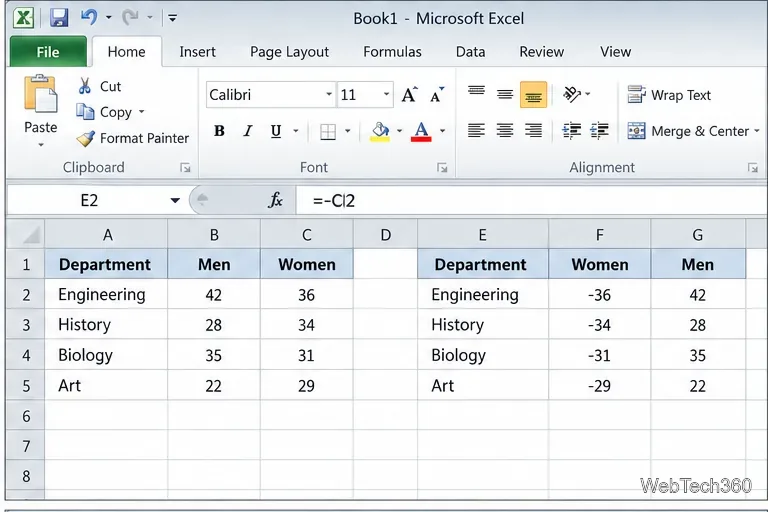The image size is (768, 512).
Task: Open Font Color palette dropdown arrow
Action: coord(442,131)
